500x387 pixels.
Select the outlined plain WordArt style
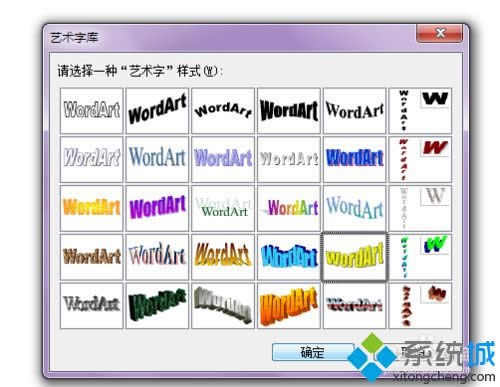92,111
